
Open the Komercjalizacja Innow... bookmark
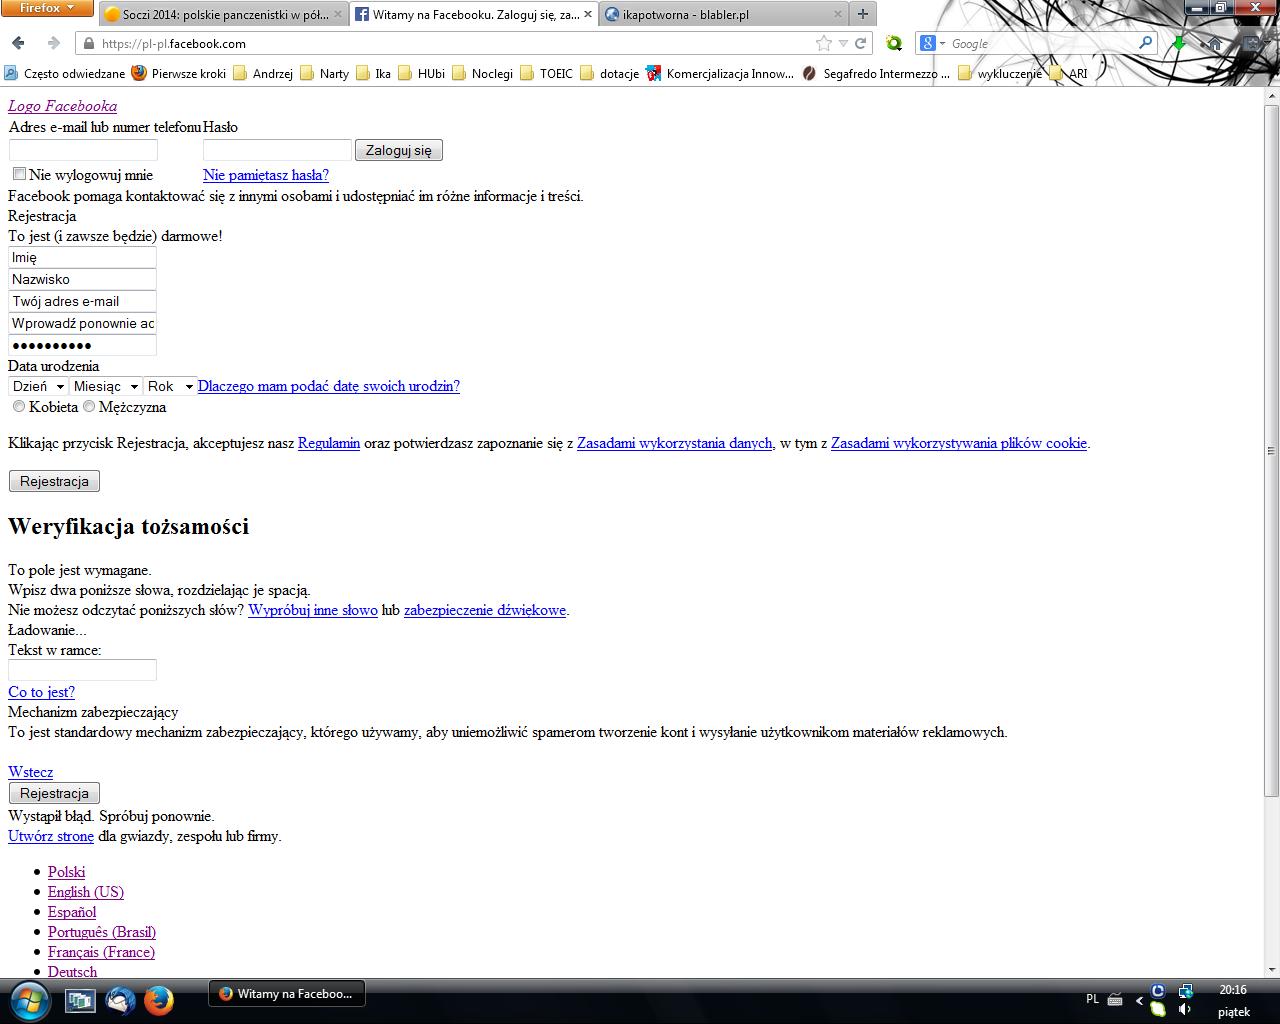coord(720,73)
